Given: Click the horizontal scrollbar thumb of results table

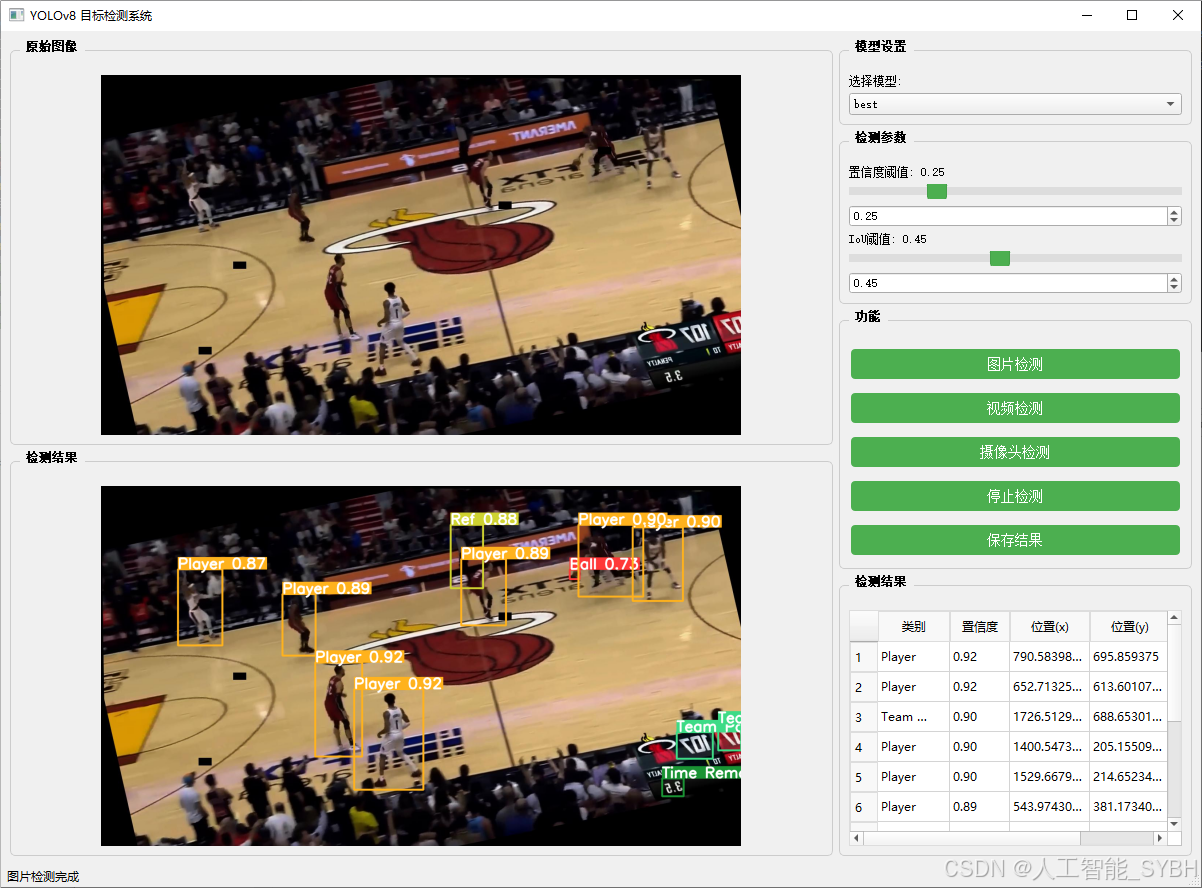Looking at the screenshot, I should tap(972, 838).
